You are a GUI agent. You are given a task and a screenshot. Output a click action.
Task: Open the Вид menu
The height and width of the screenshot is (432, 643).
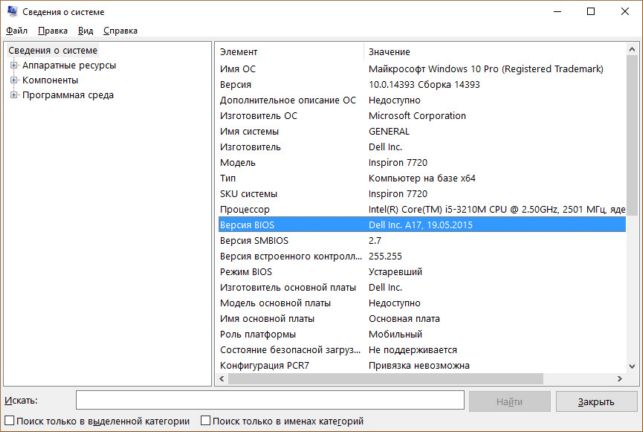85,31
